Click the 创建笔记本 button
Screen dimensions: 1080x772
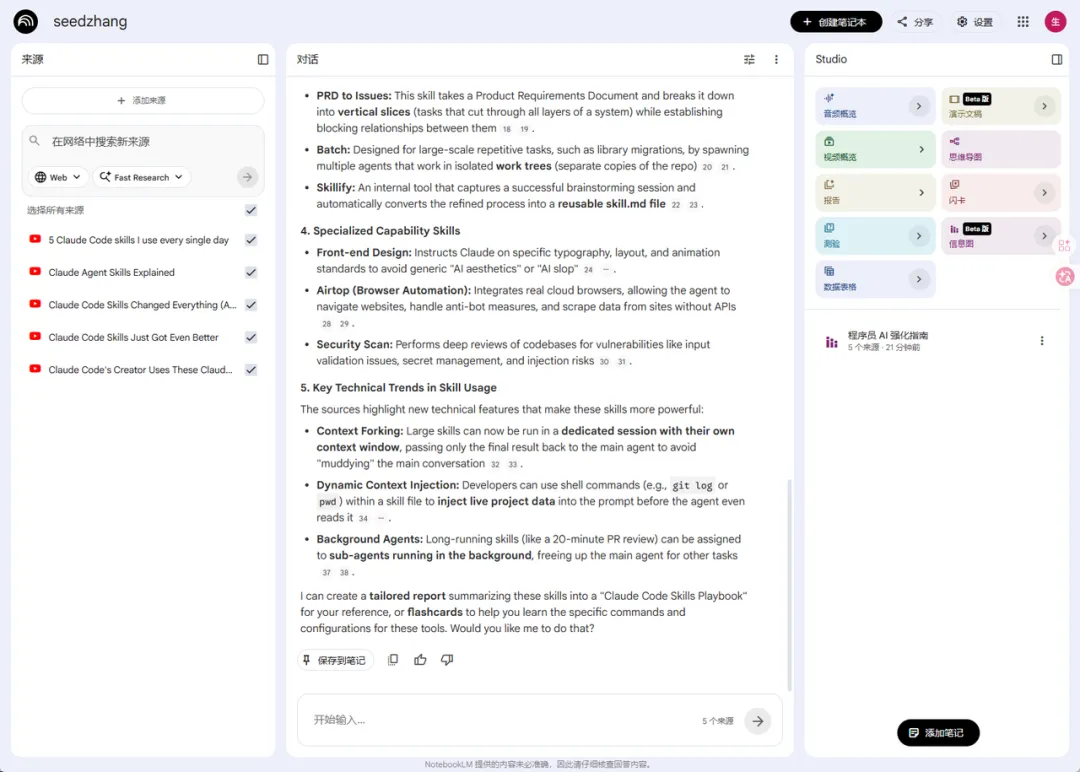[835, 22]
